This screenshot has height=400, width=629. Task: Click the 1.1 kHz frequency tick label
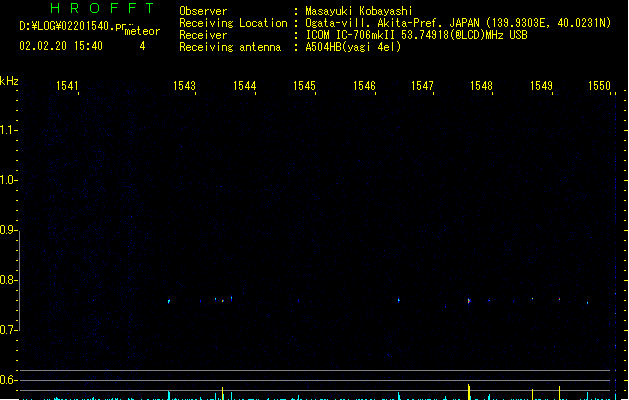click(x=8, y=130)
